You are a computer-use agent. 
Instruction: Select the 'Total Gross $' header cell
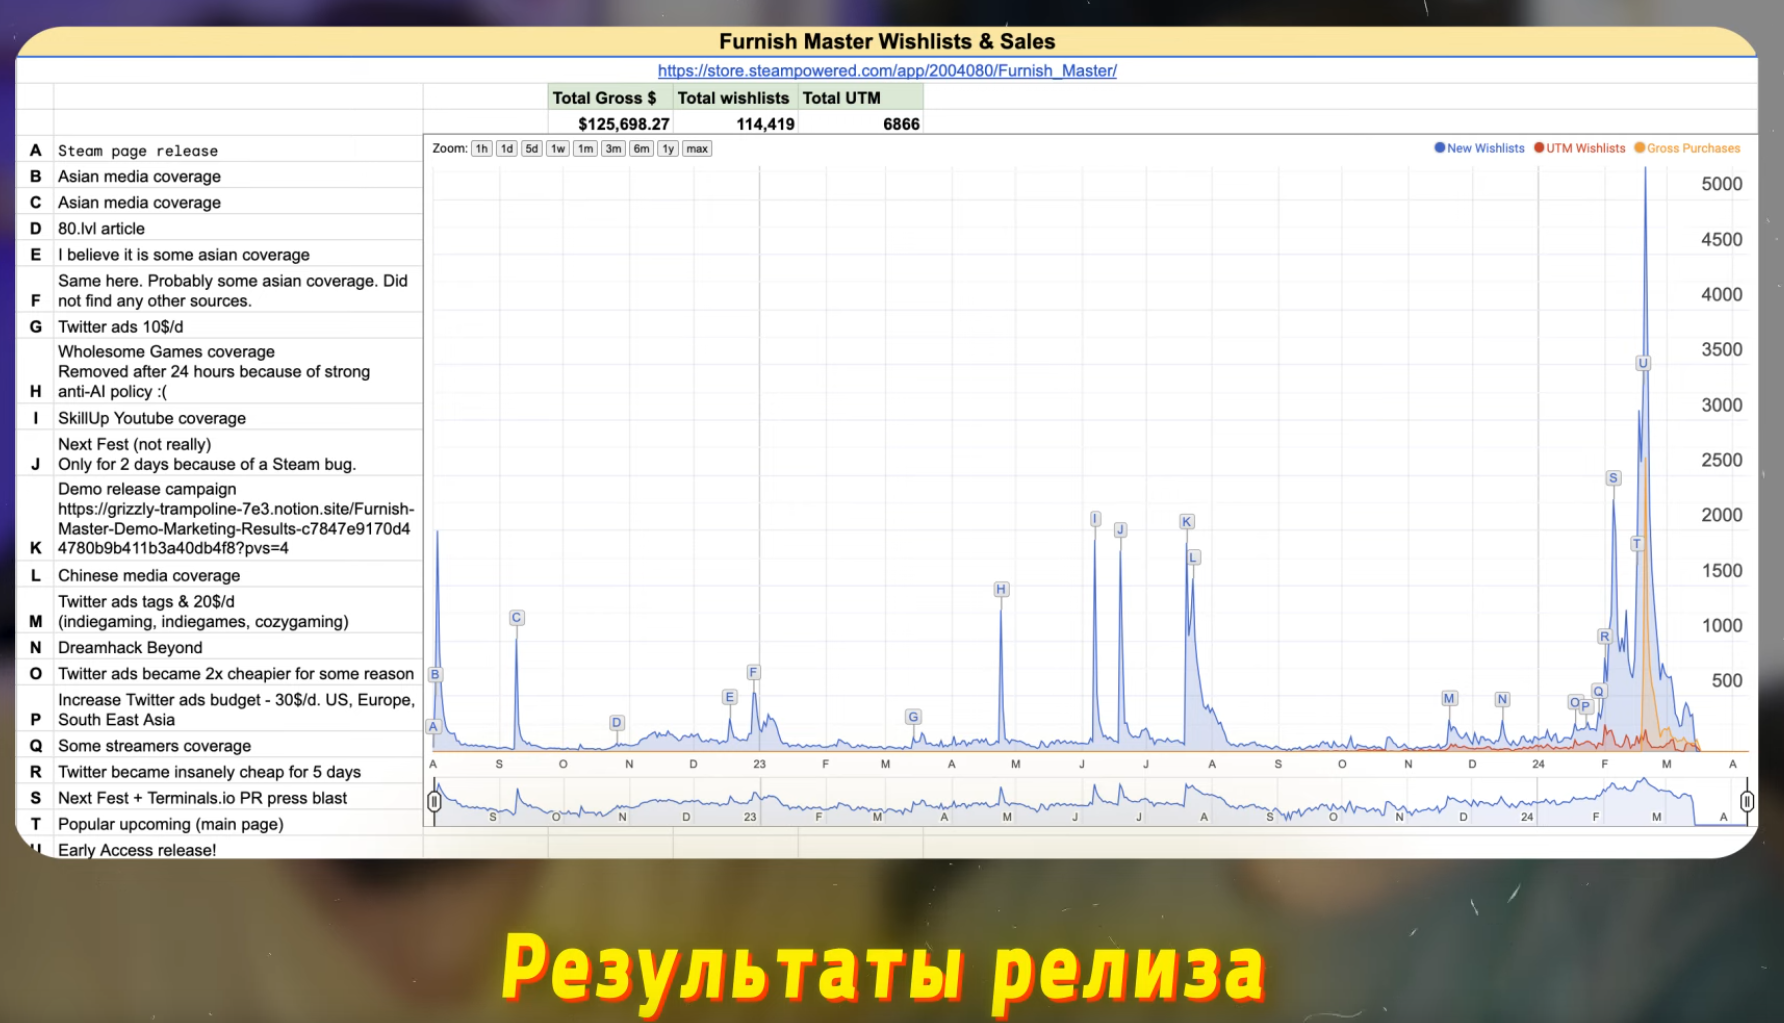(611, 98)
